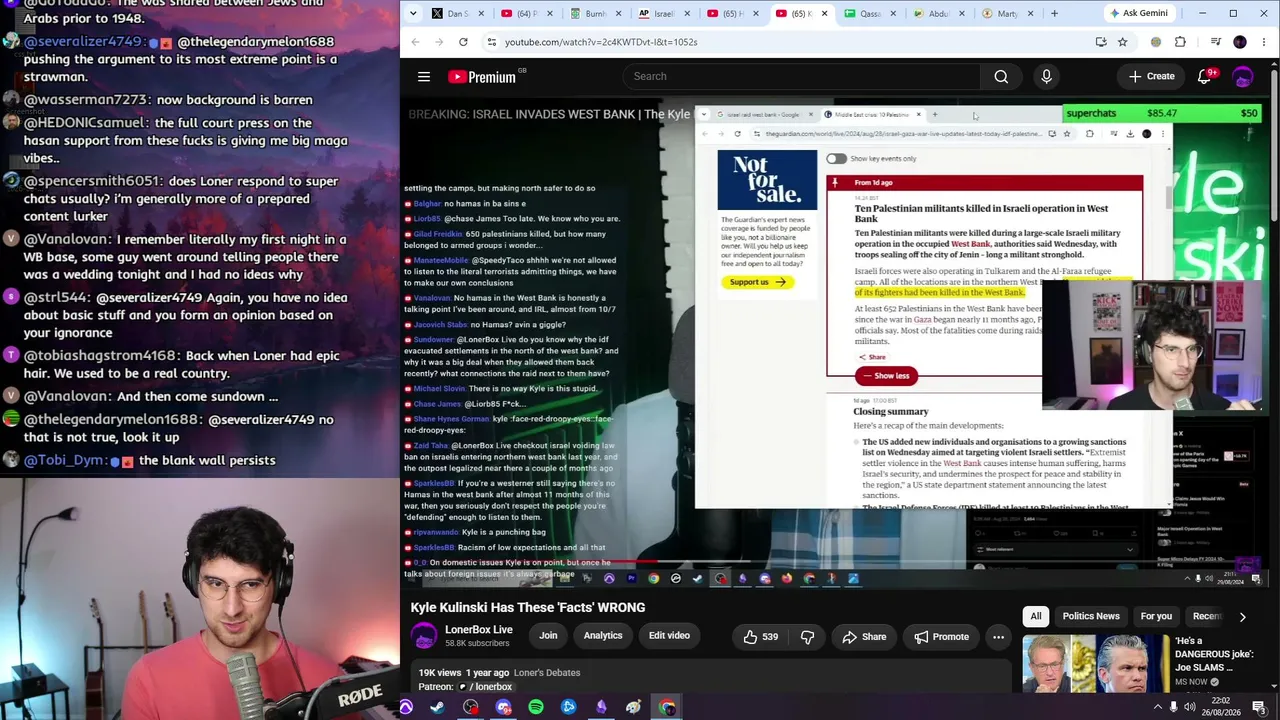1280x720 pixels.
Task: Click the install app icon in address bar
Action: (x=1101, y=42)
